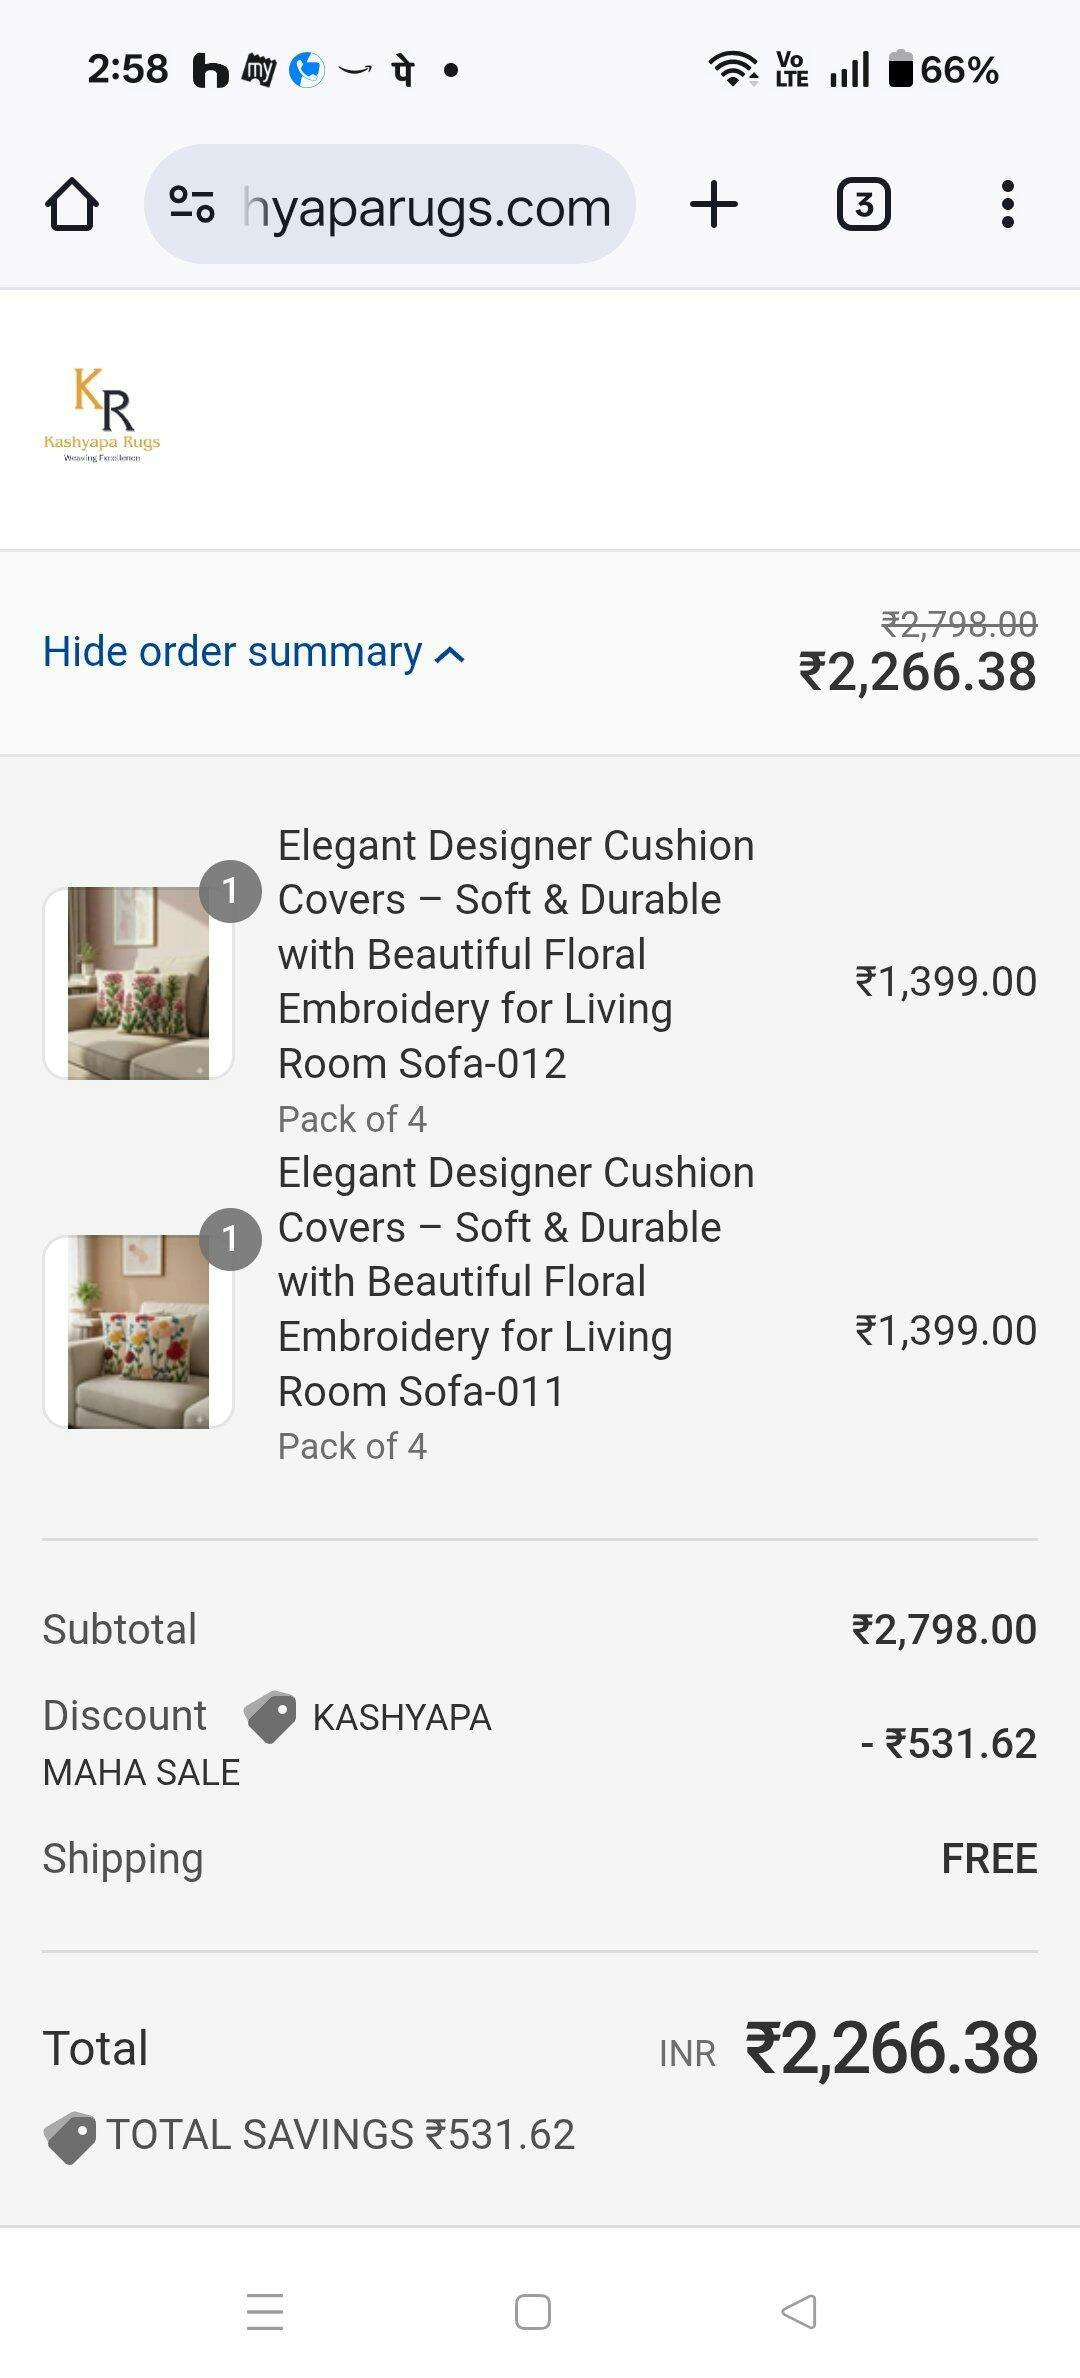This screenshot has width=1080, height=2378.
Task: Tap the browser home icon
Action: pyautogui.click(x=72, y=205)
